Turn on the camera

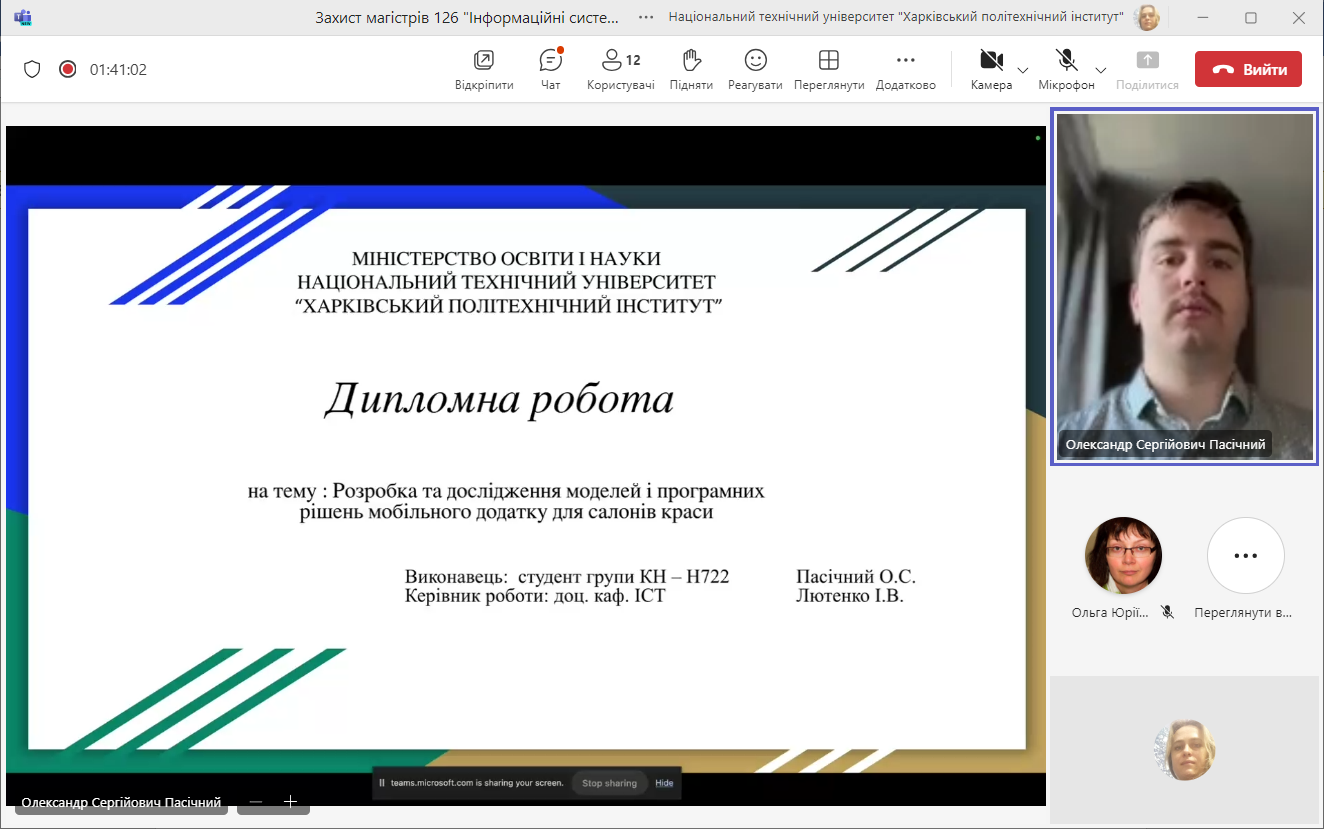[x=990, y=68]
